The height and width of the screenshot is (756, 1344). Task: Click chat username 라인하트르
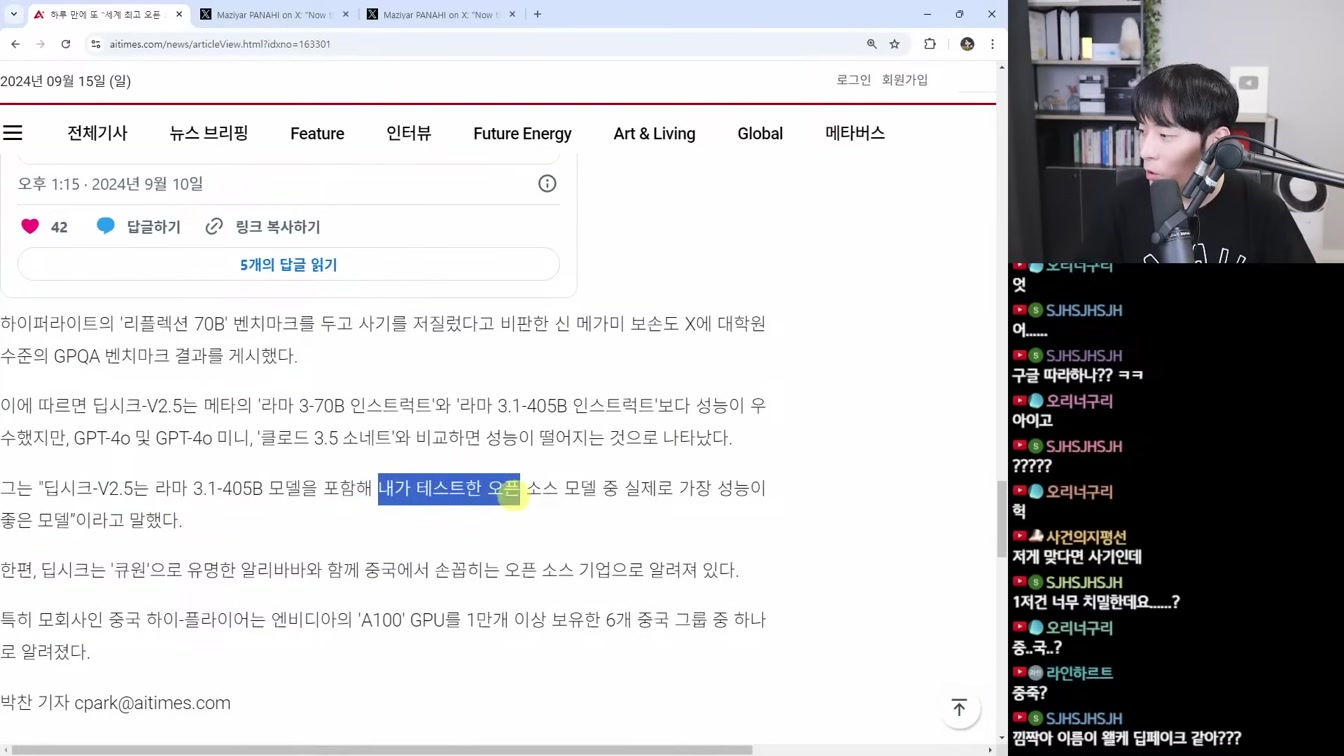[x=1079, y=673]
